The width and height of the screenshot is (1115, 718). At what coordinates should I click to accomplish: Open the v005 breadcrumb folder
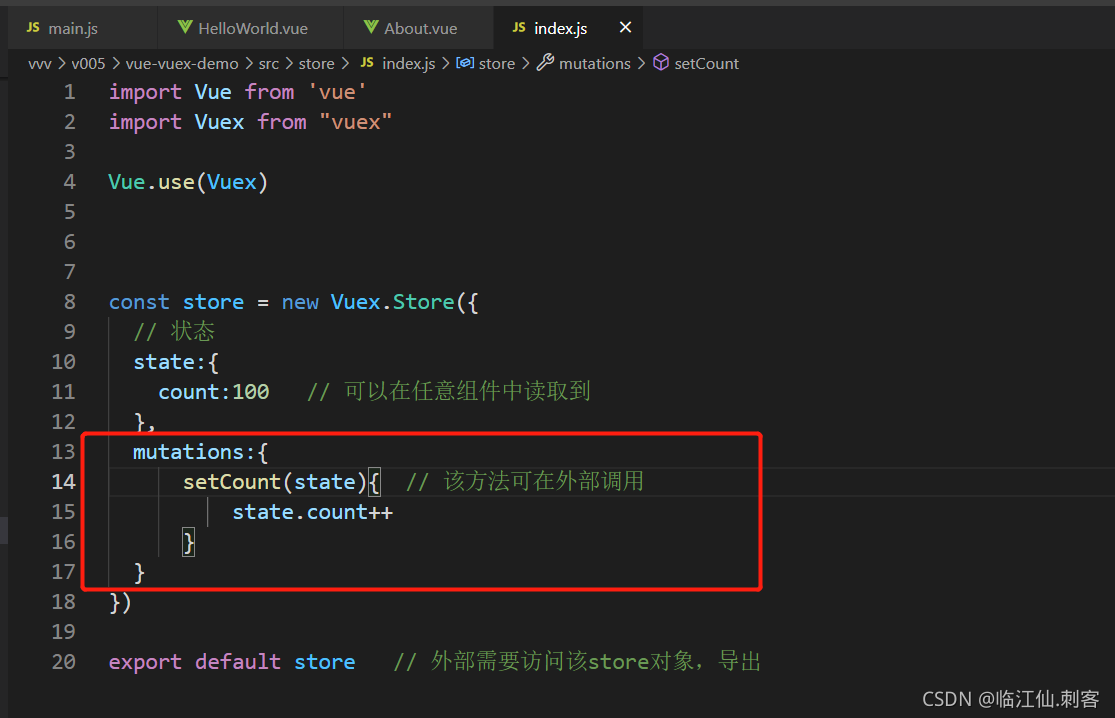(88, 64)
